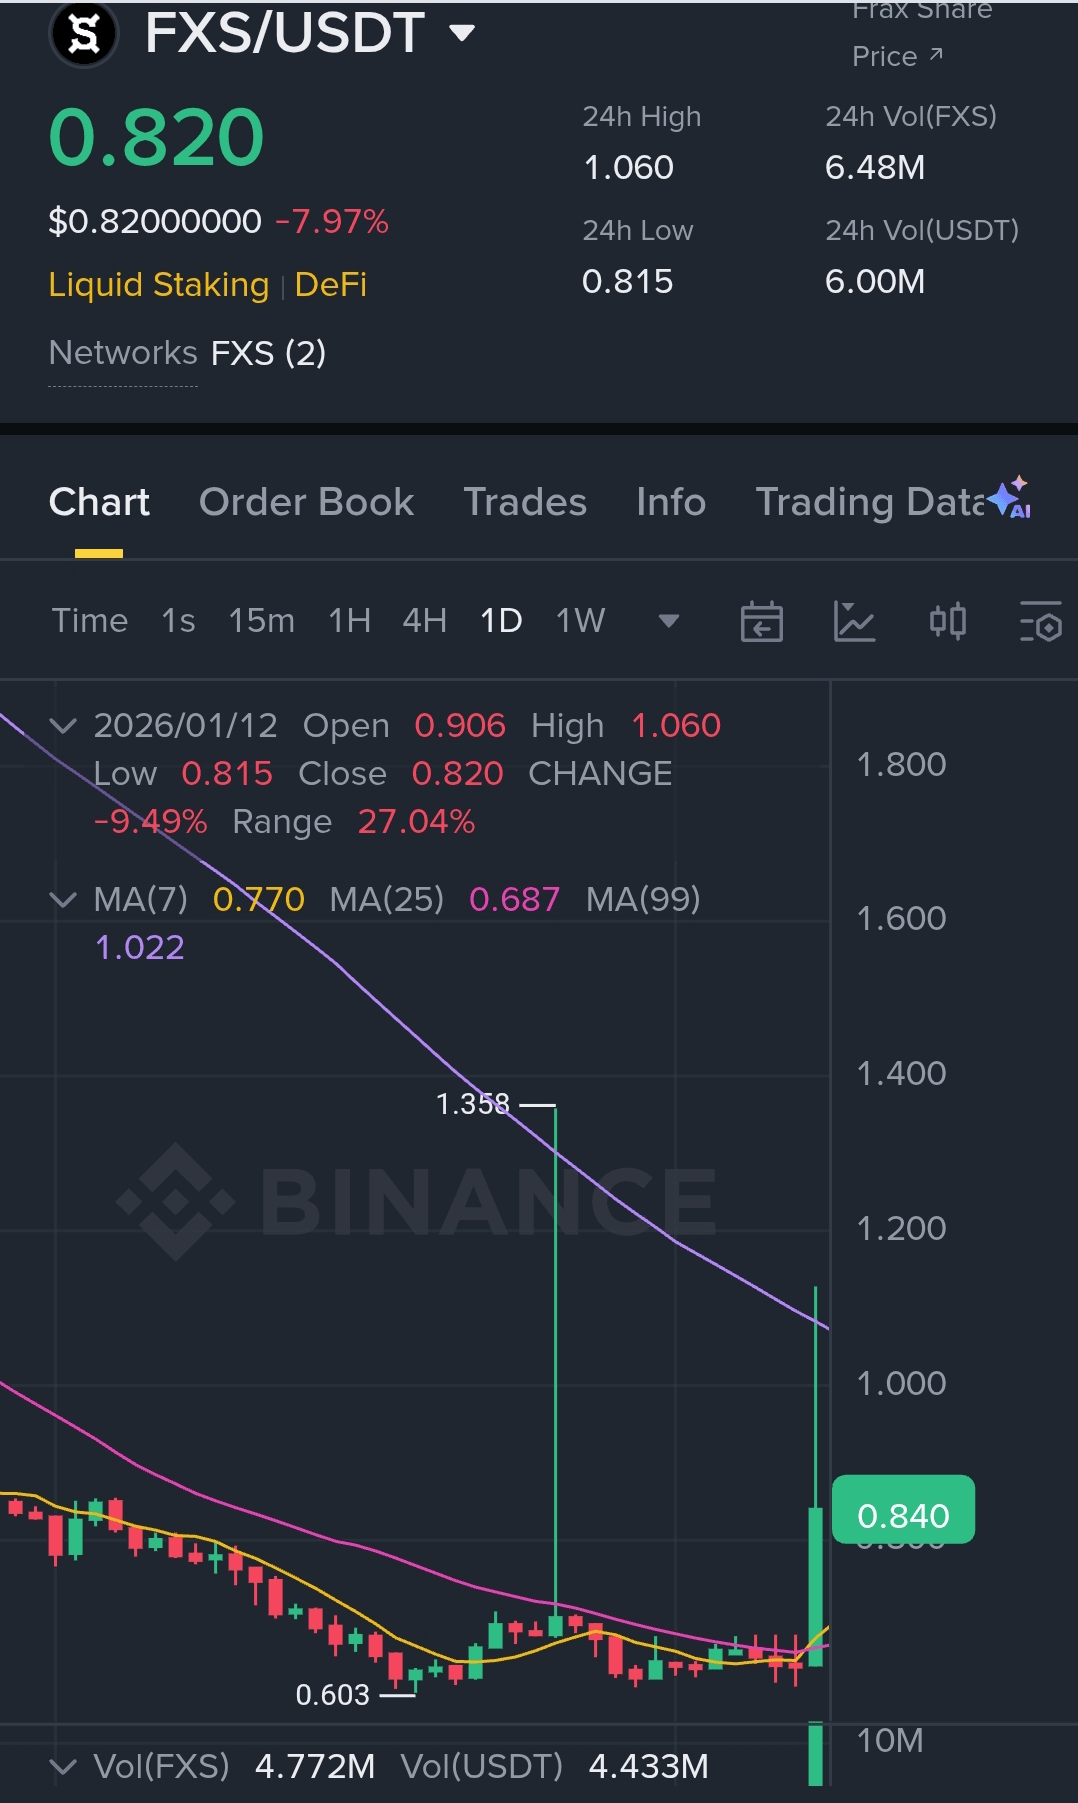Image resolution: width=1078 pixels, height=1803 pixels.
Task: Open the line chart indicators icon
Action: pyautogui.click(x=854, y=622)
